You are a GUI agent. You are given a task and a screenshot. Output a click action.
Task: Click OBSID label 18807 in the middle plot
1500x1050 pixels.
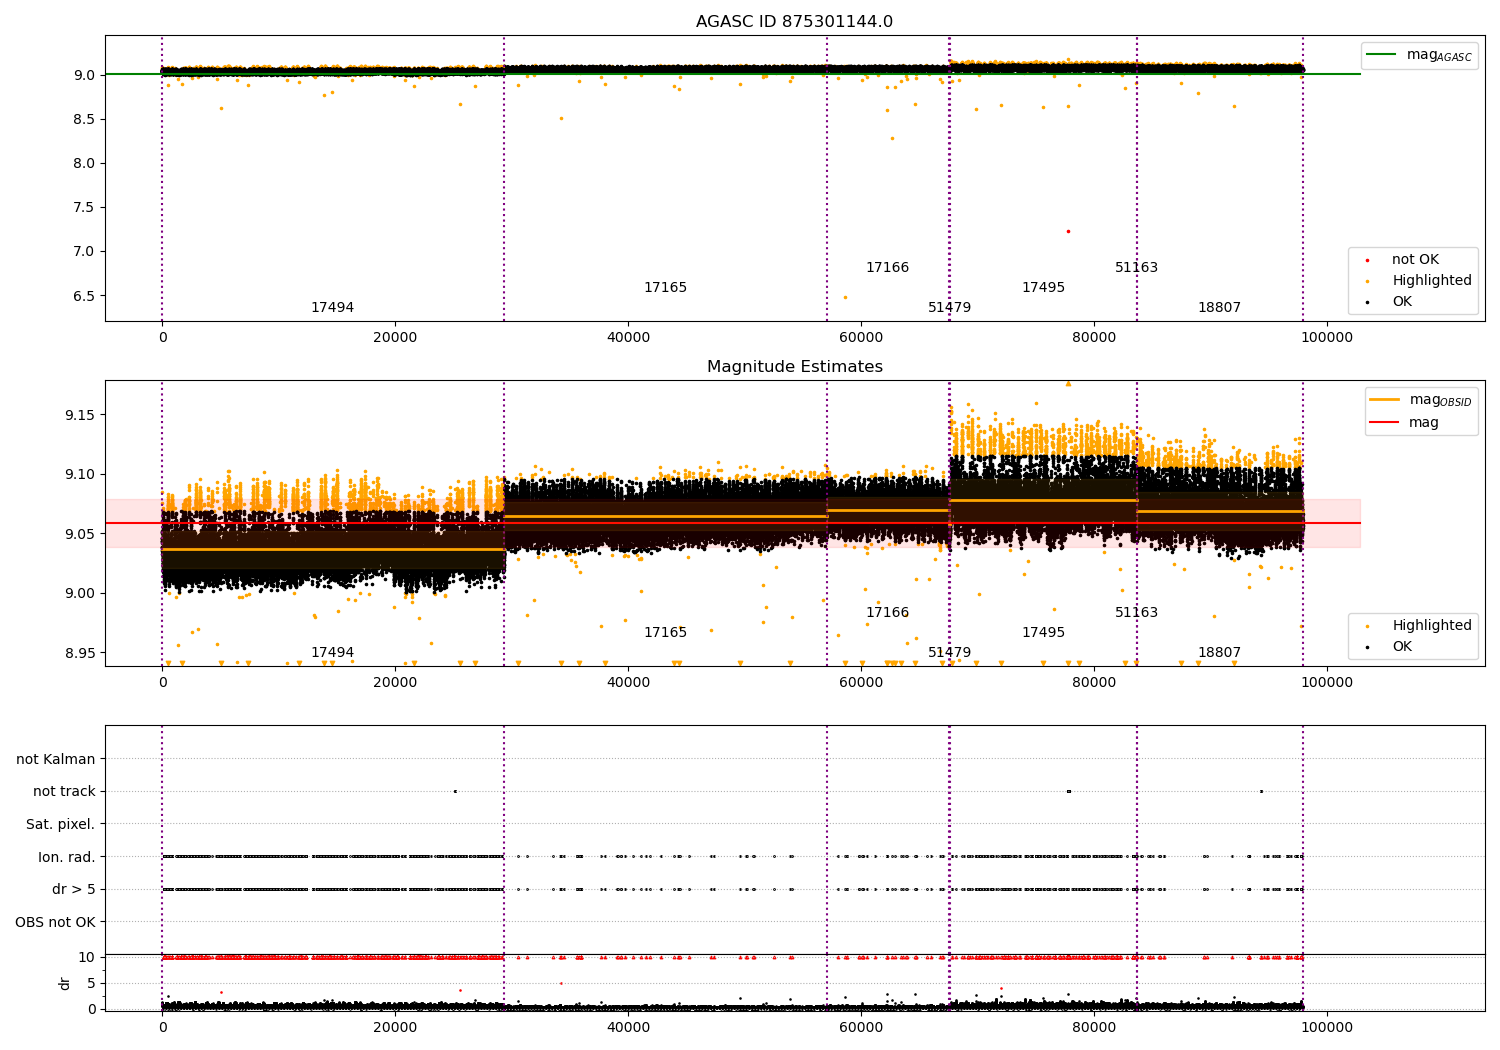tap(1219, 653)
